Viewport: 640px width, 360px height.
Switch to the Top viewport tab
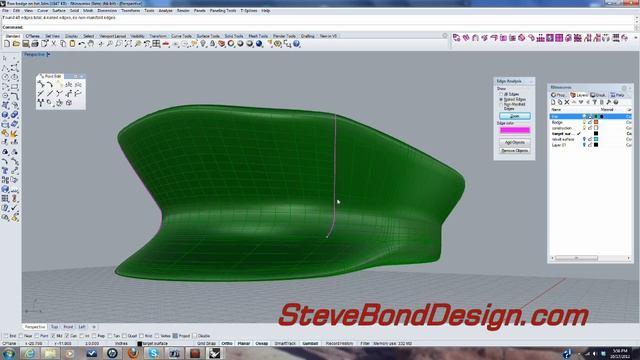(54, 327)
